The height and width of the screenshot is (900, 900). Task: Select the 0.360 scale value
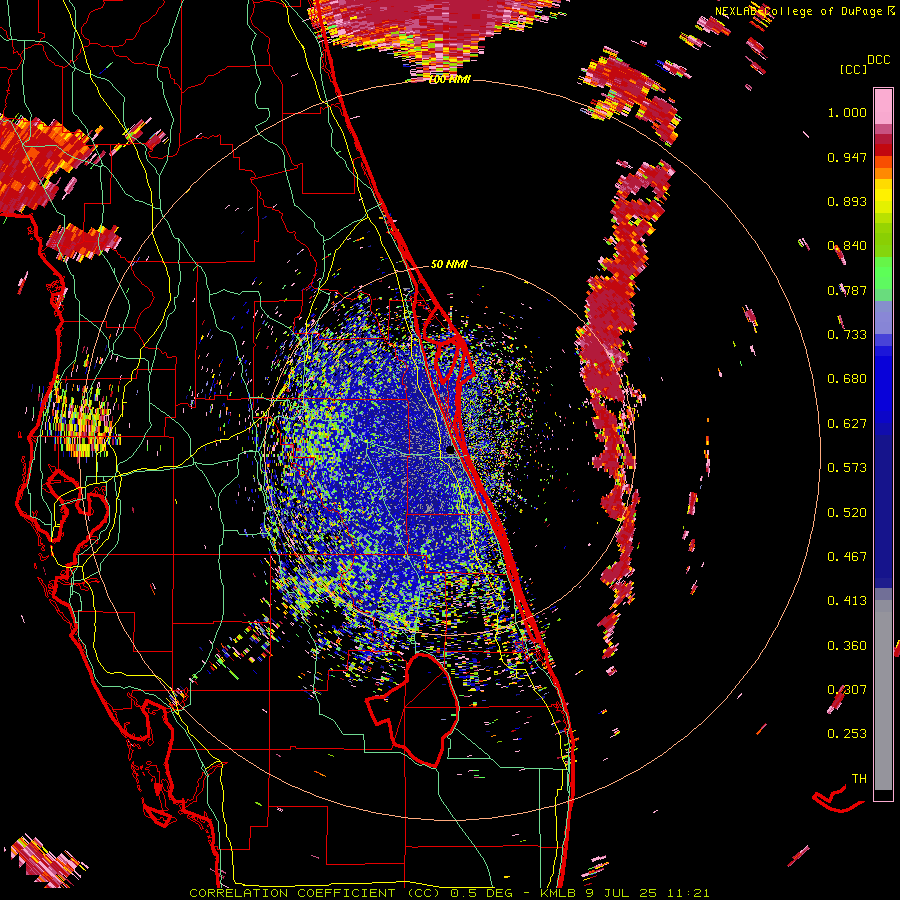point(847,646)
